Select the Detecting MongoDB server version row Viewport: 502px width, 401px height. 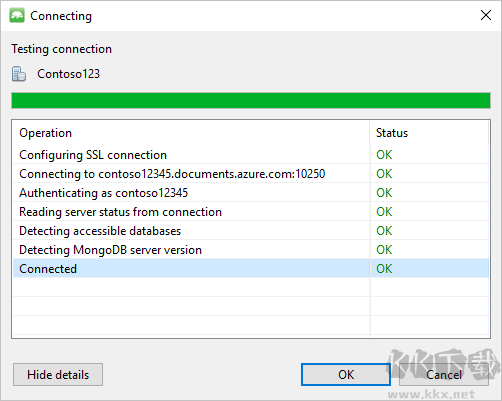point(251,250)
